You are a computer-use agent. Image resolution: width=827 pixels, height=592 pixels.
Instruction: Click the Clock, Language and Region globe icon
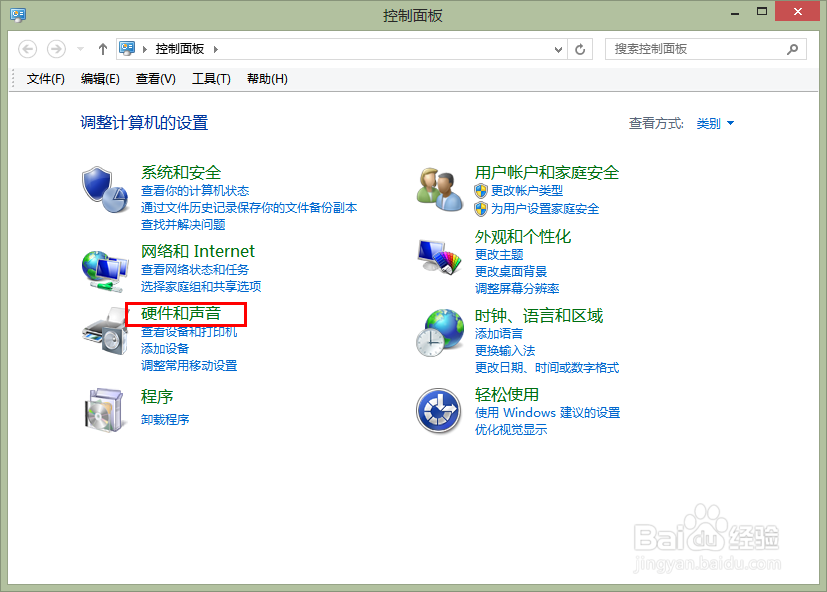(x=440, y=332)
